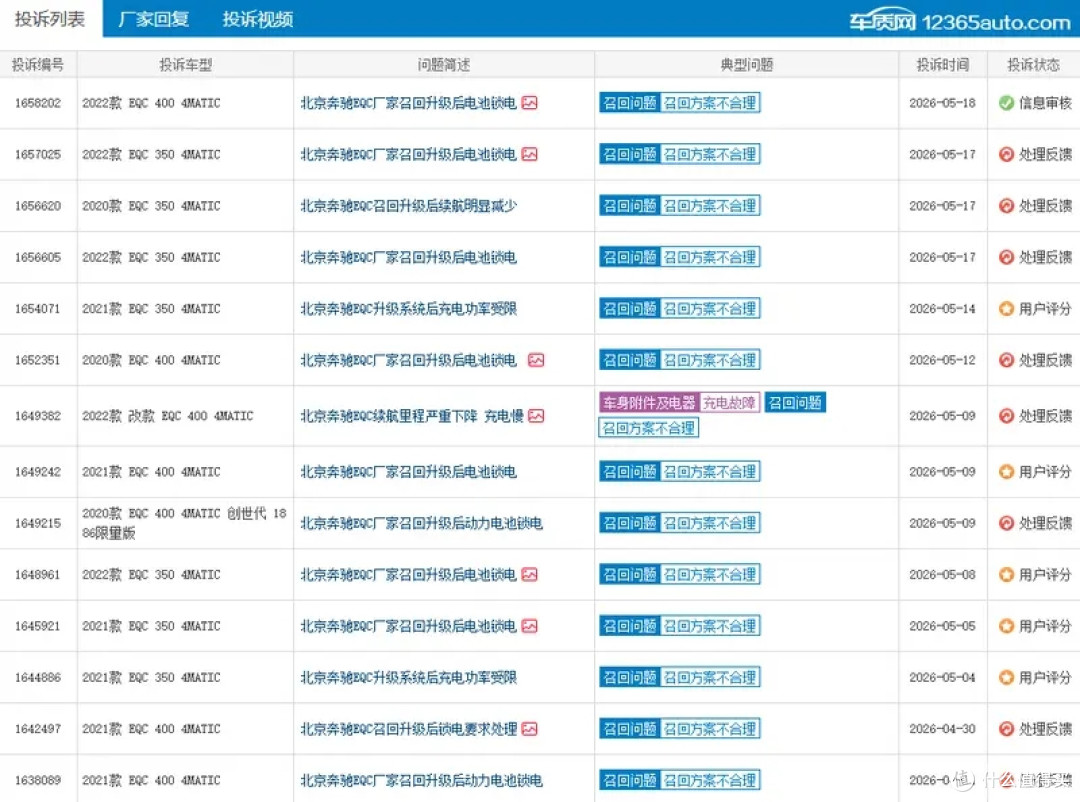This screenshot has height=802, width=1080.
Task: Click date 2026-04-30 for complaint 1642497
Action: (x=942, y=728)
